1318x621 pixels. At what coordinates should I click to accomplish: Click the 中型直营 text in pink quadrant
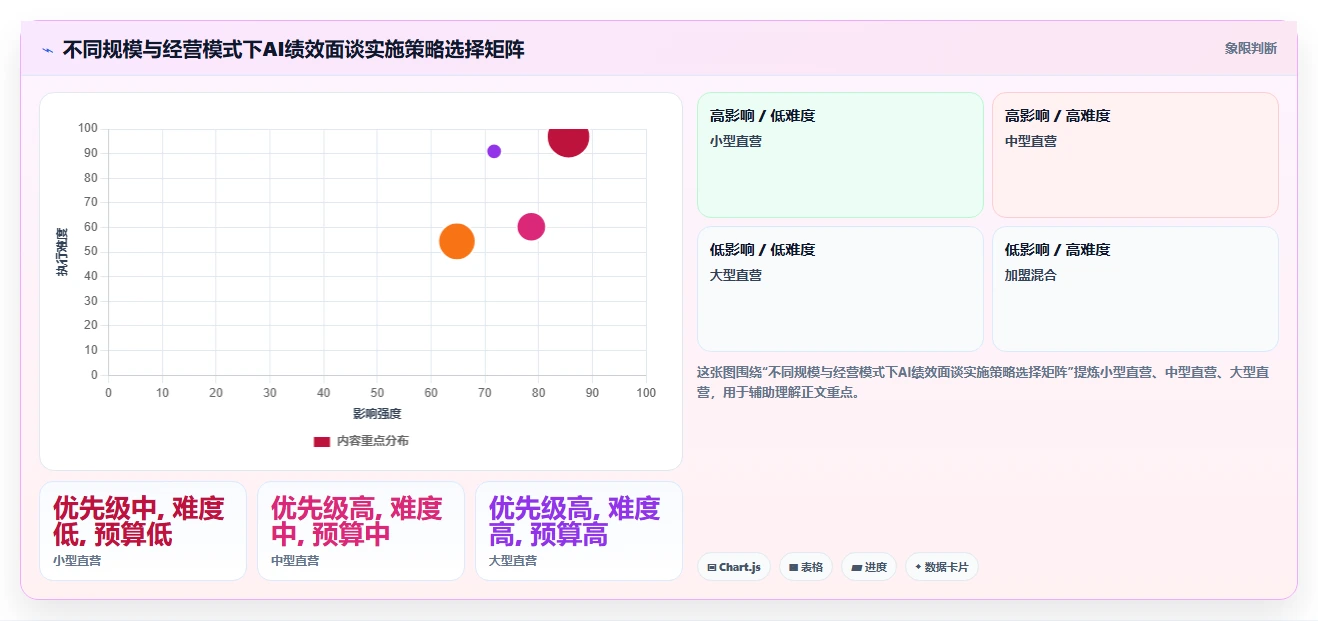point(1031,141)
